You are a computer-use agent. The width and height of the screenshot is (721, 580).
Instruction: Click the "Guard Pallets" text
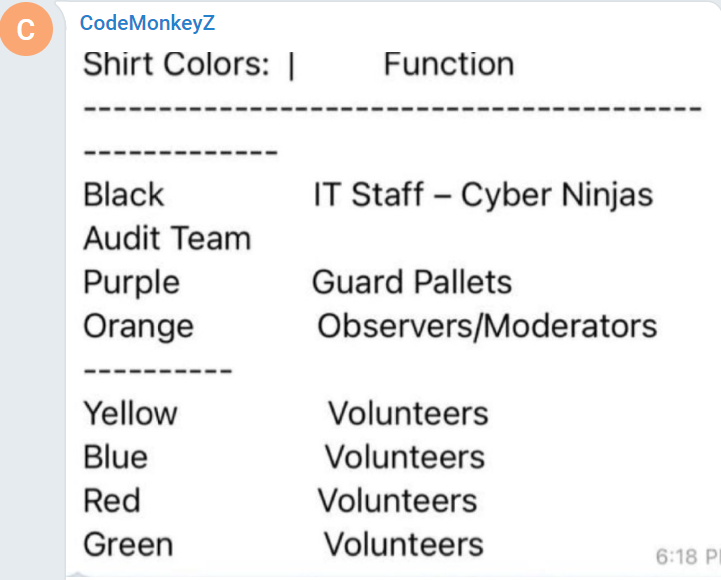(412, 282)
